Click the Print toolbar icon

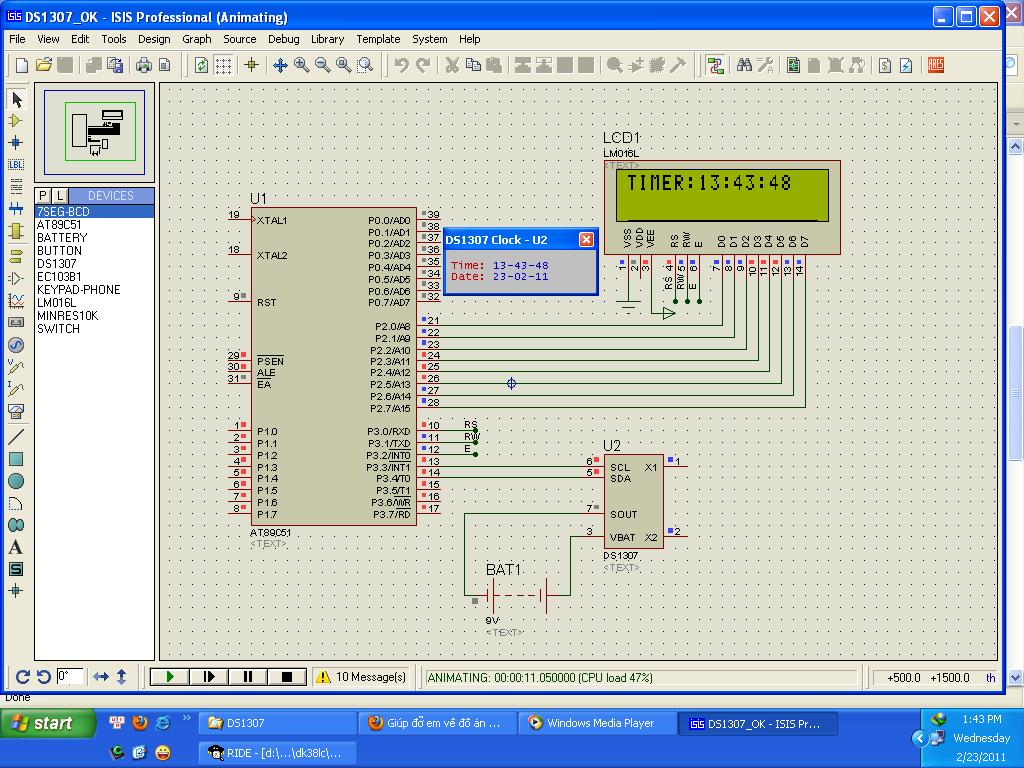click(144, 65)
